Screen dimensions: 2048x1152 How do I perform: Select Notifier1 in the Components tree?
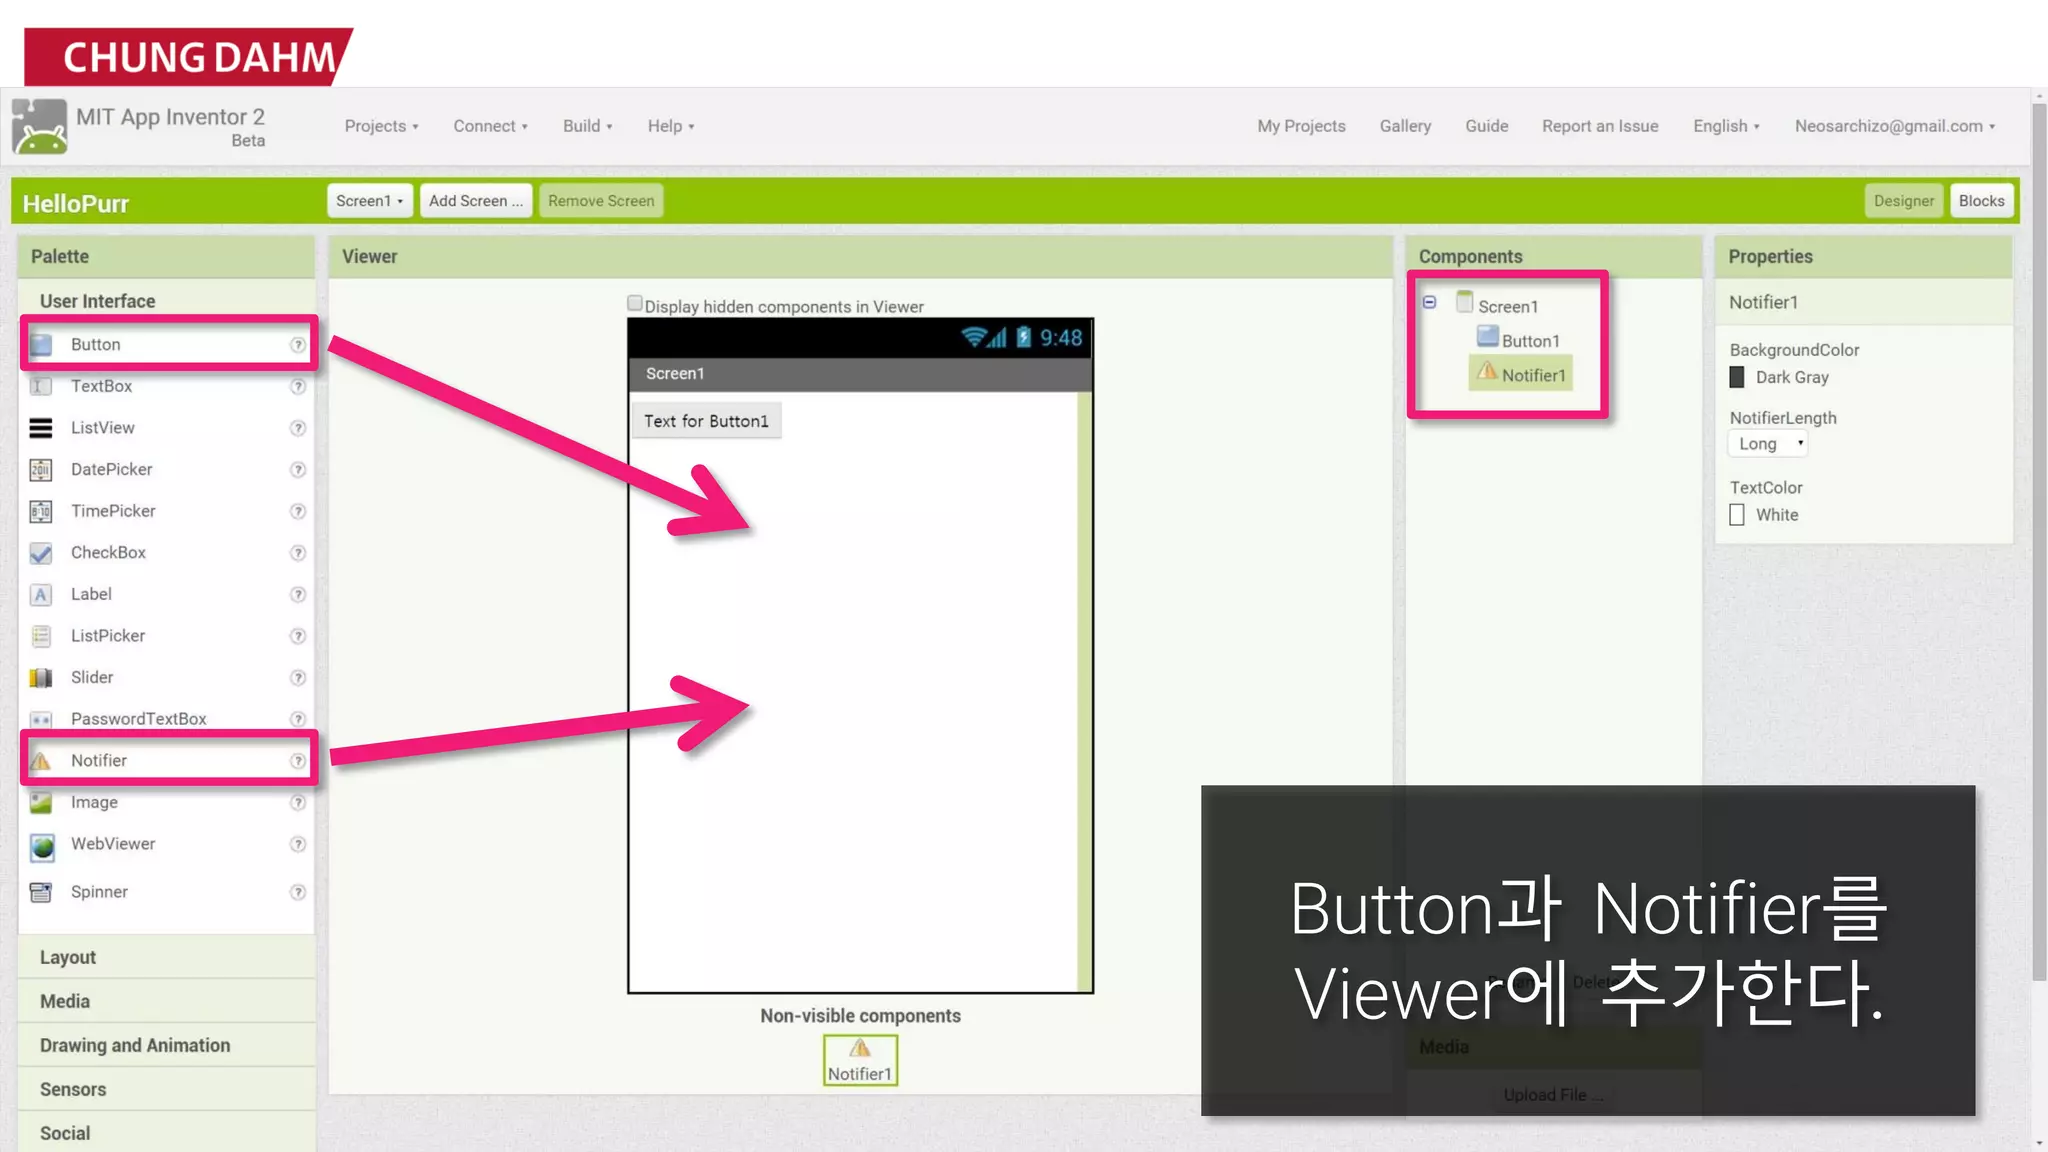(1521, 375)
